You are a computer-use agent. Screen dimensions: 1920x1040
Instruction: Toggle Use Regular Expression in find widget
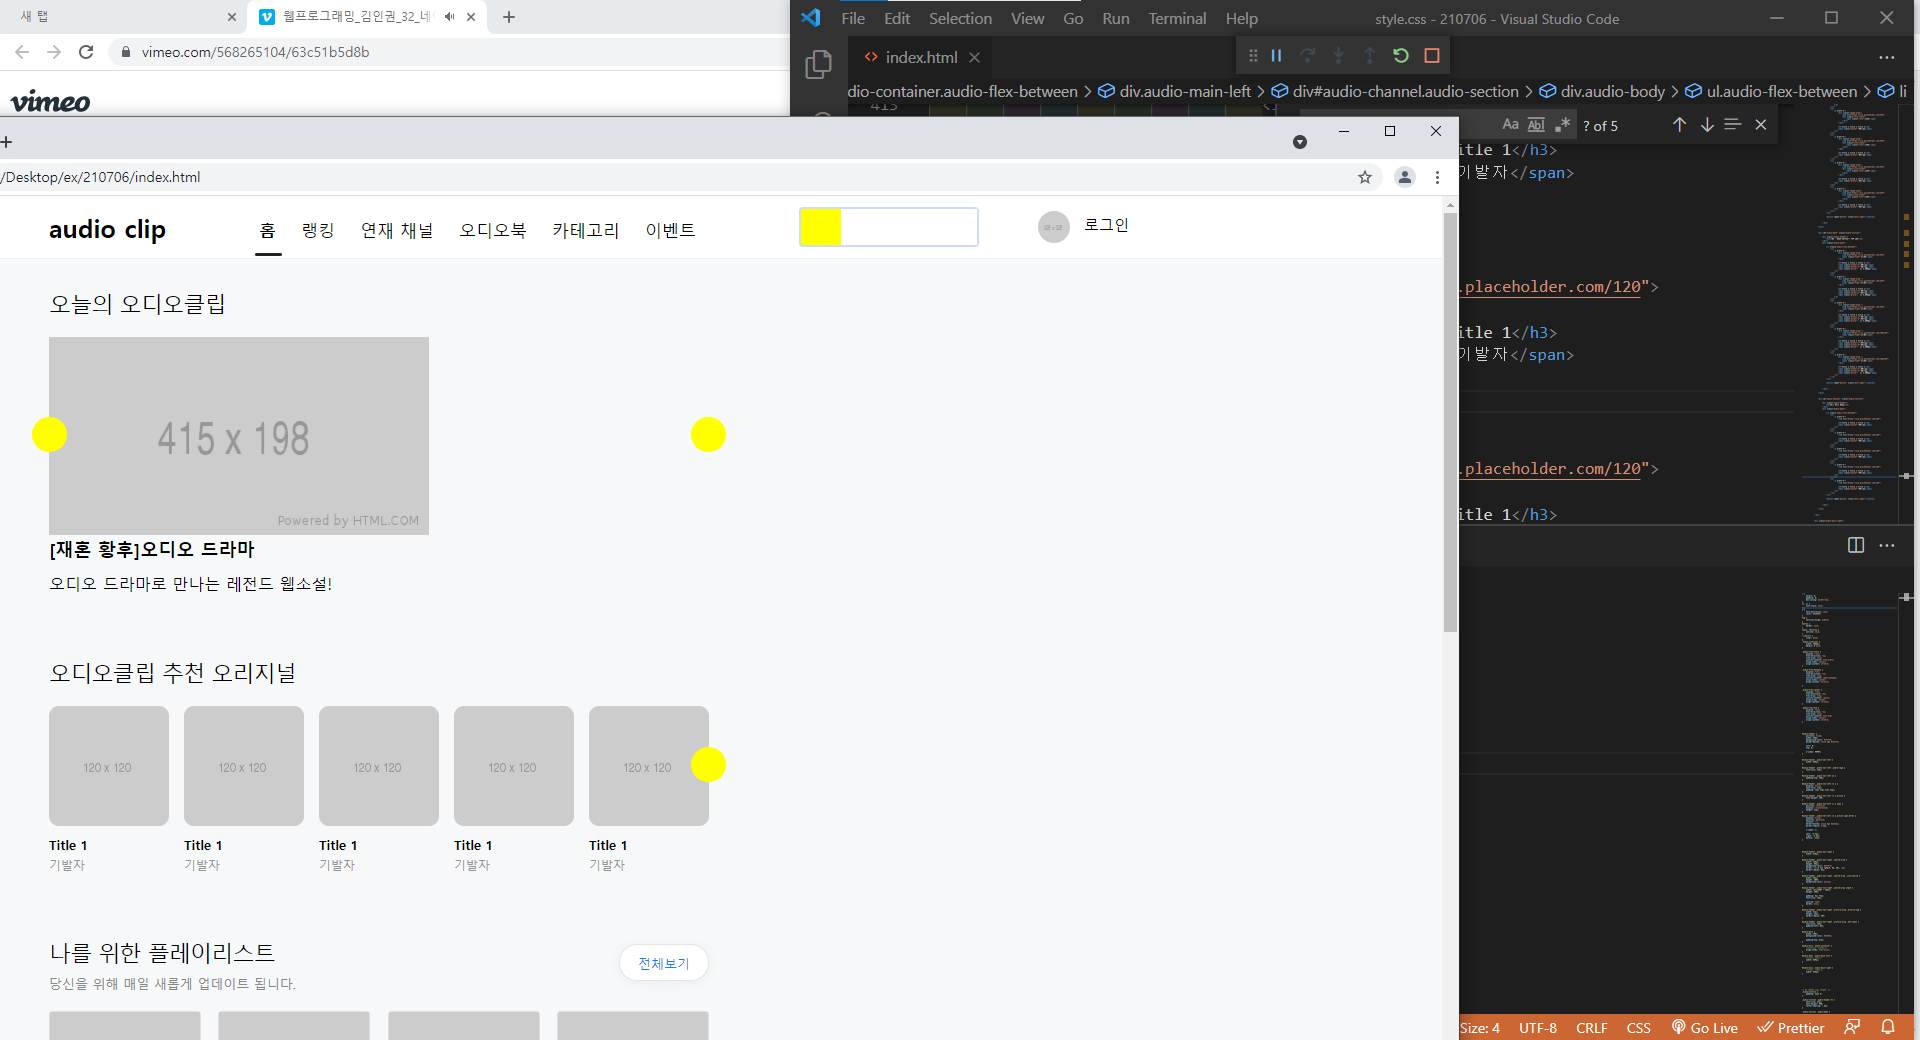click(x=1562, y=125)
